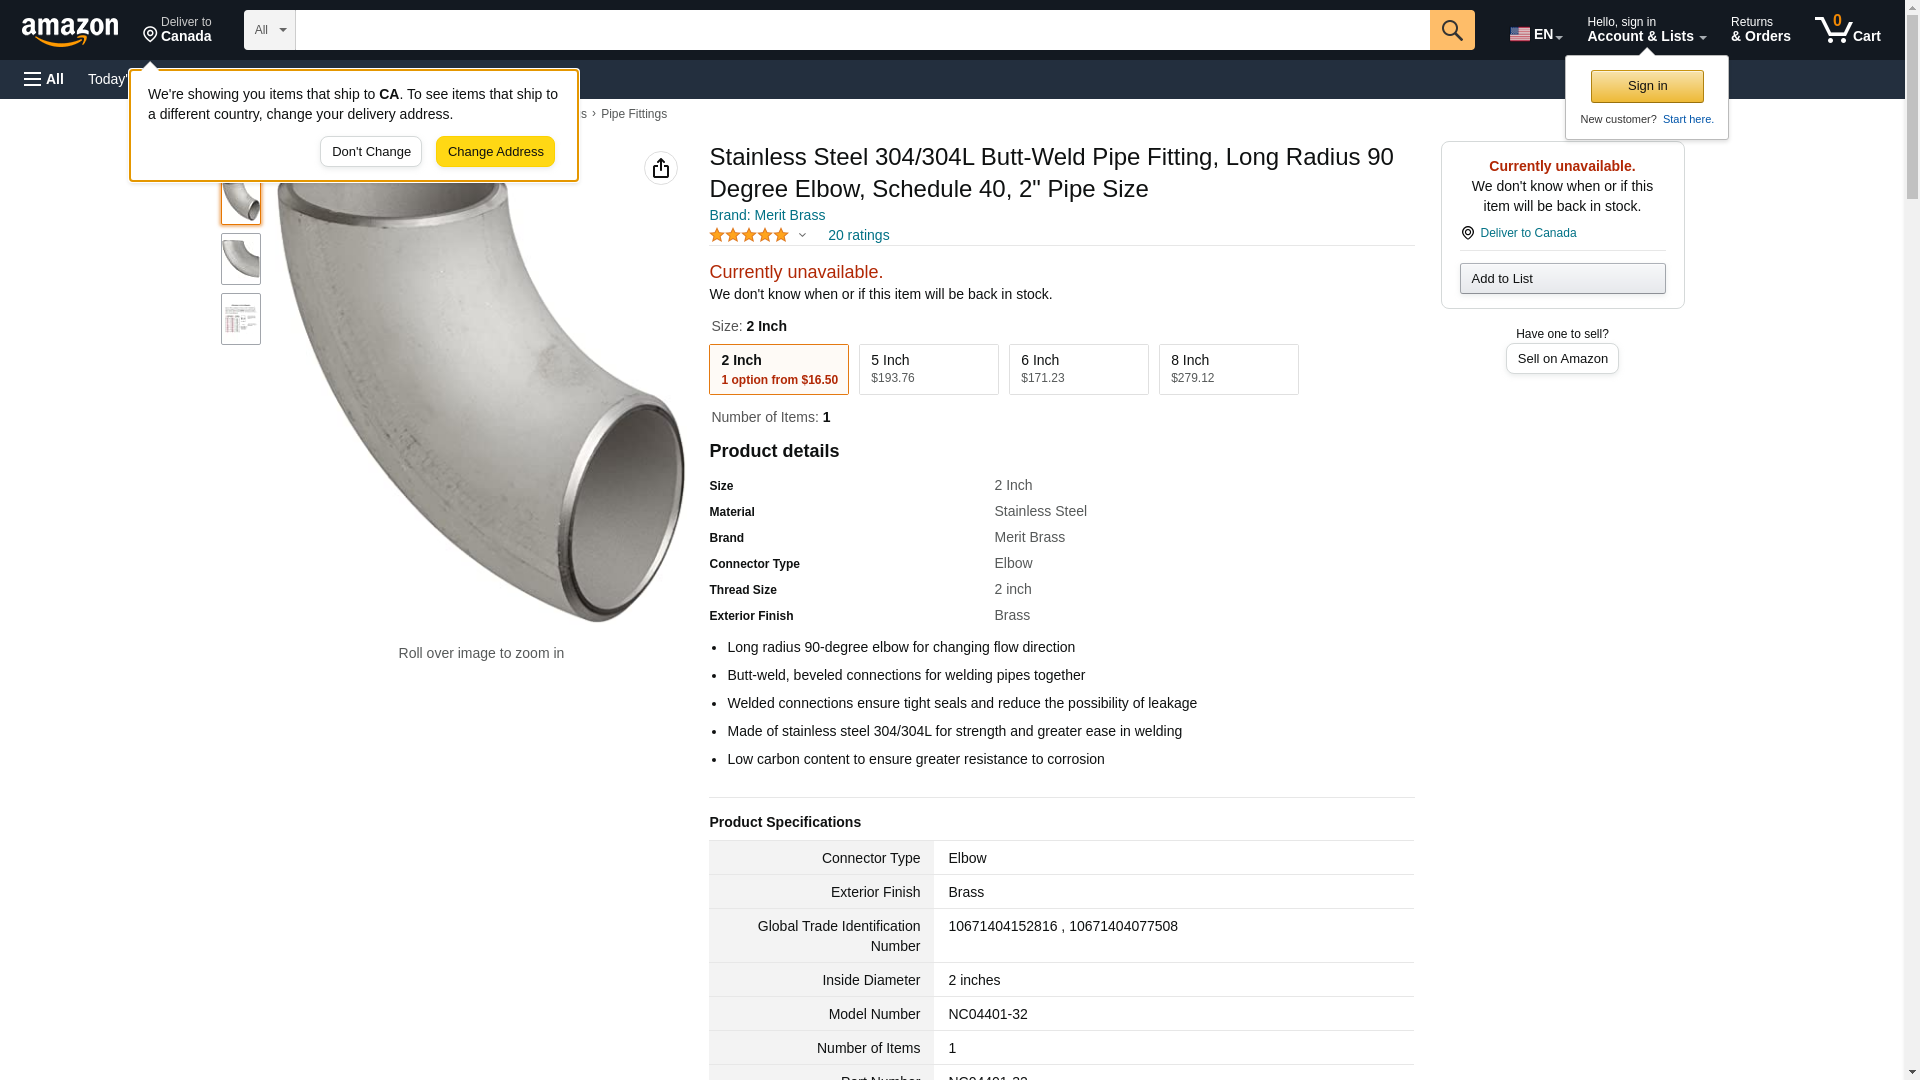This screenshot has width=1920, height=1080.
Task: Click the search magnifier button
Action: [1452, 30]
